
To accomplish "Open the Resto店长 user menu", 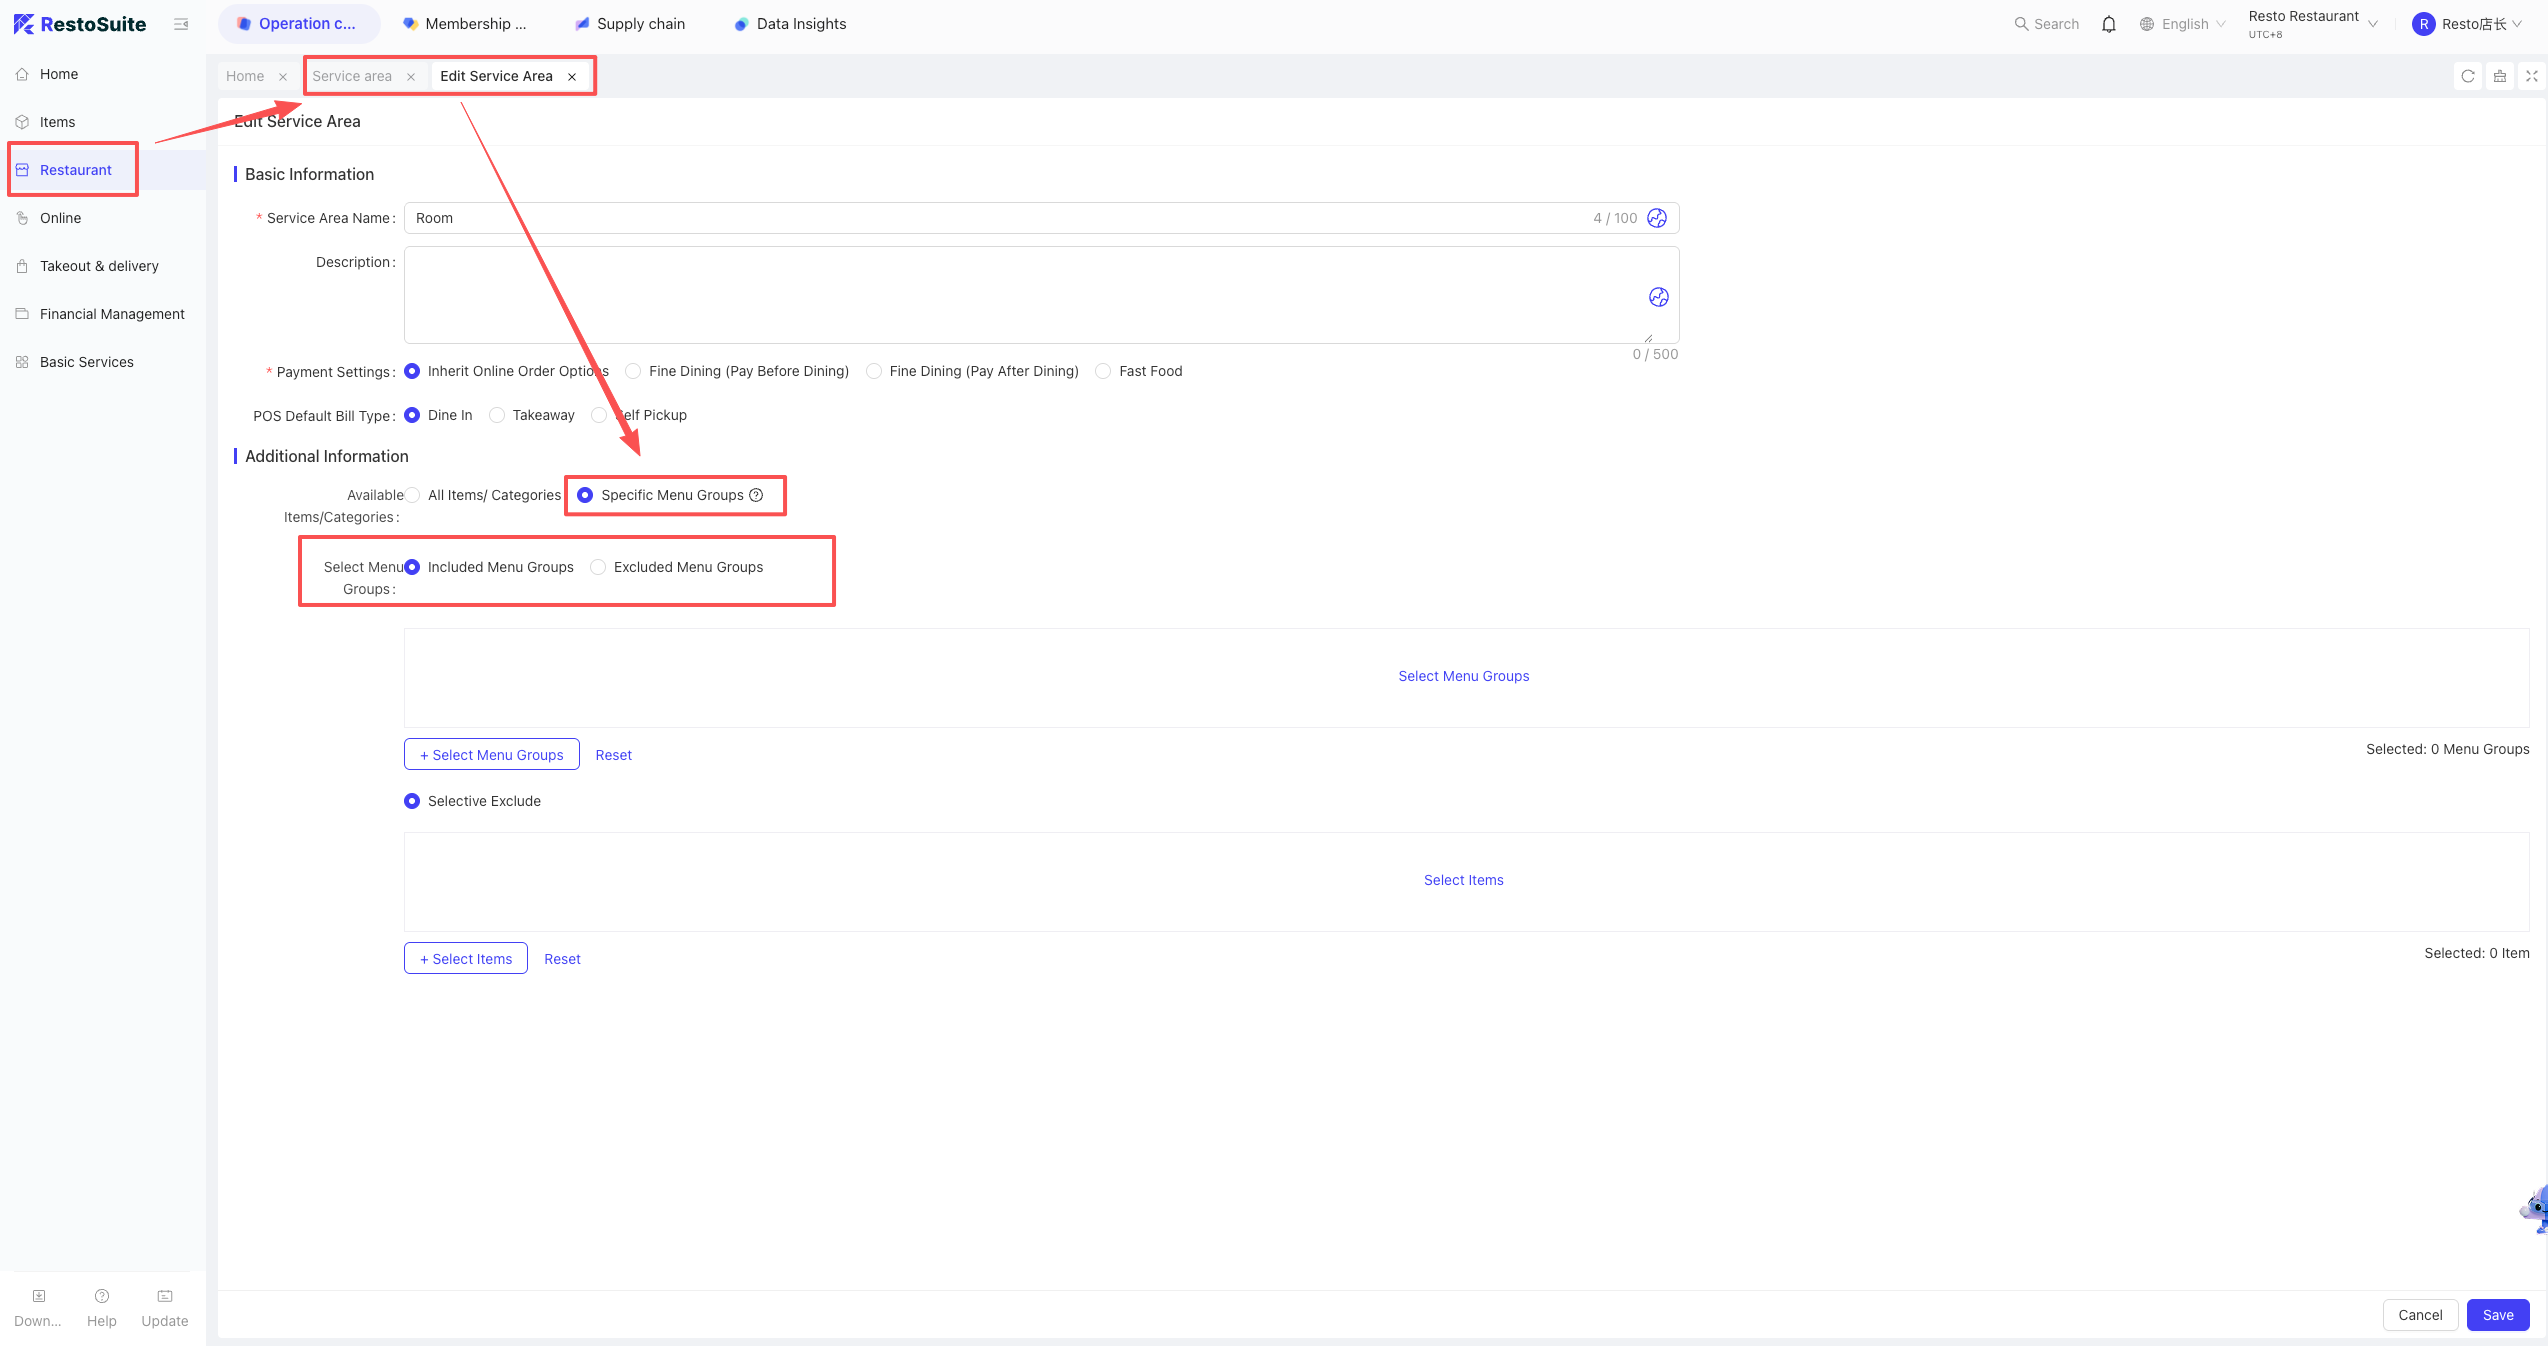I will 2467,24.
